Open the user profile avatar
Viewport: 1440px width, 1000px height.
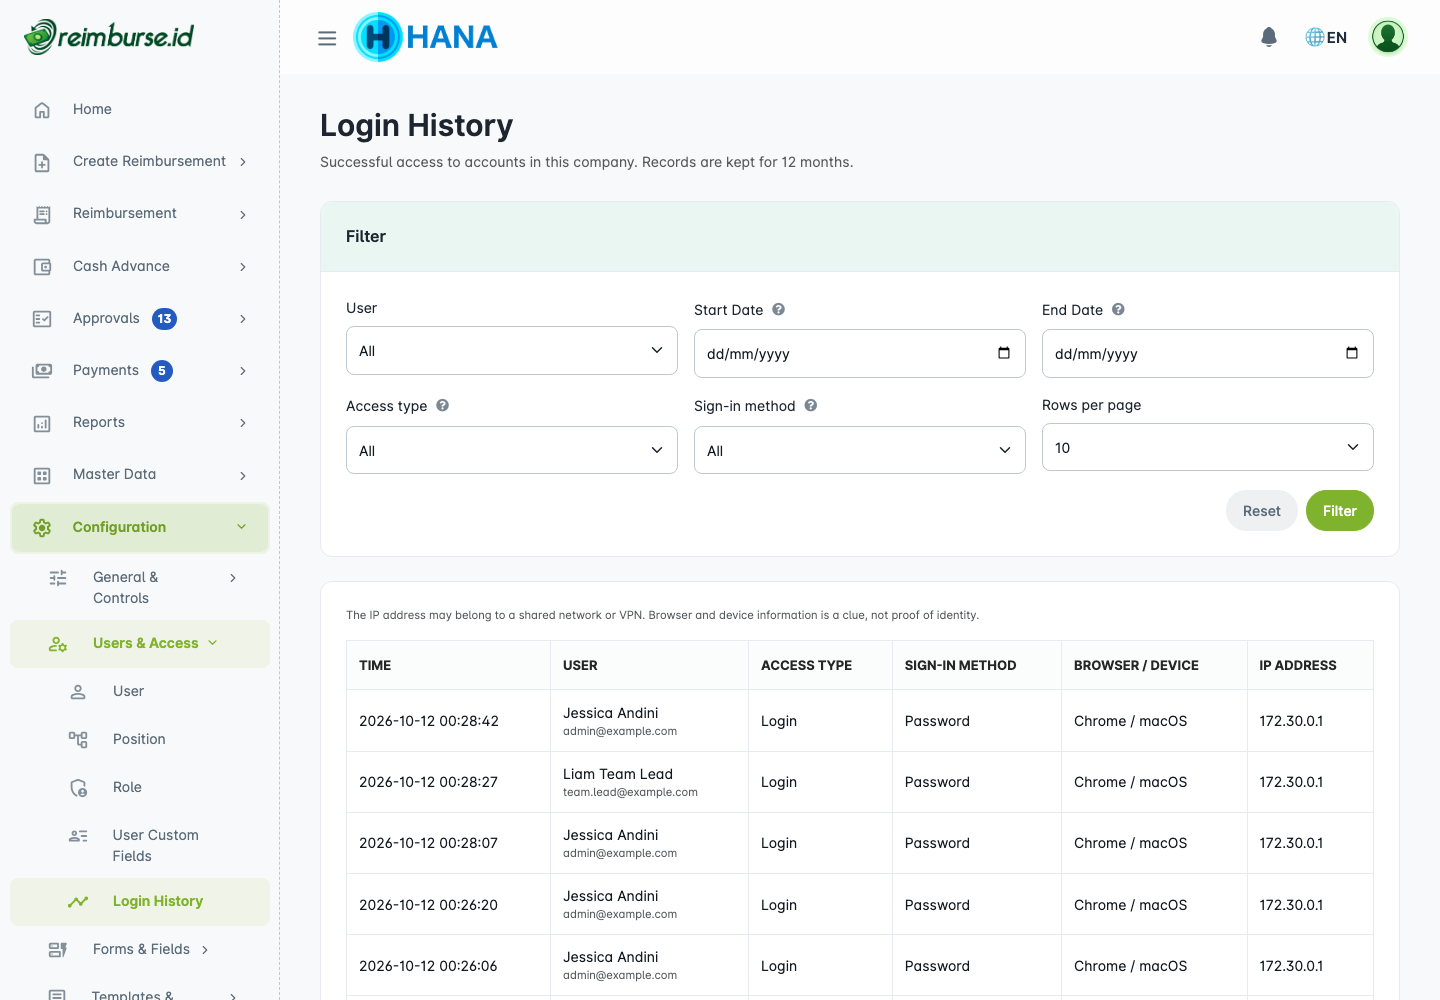coord(1388,37)
